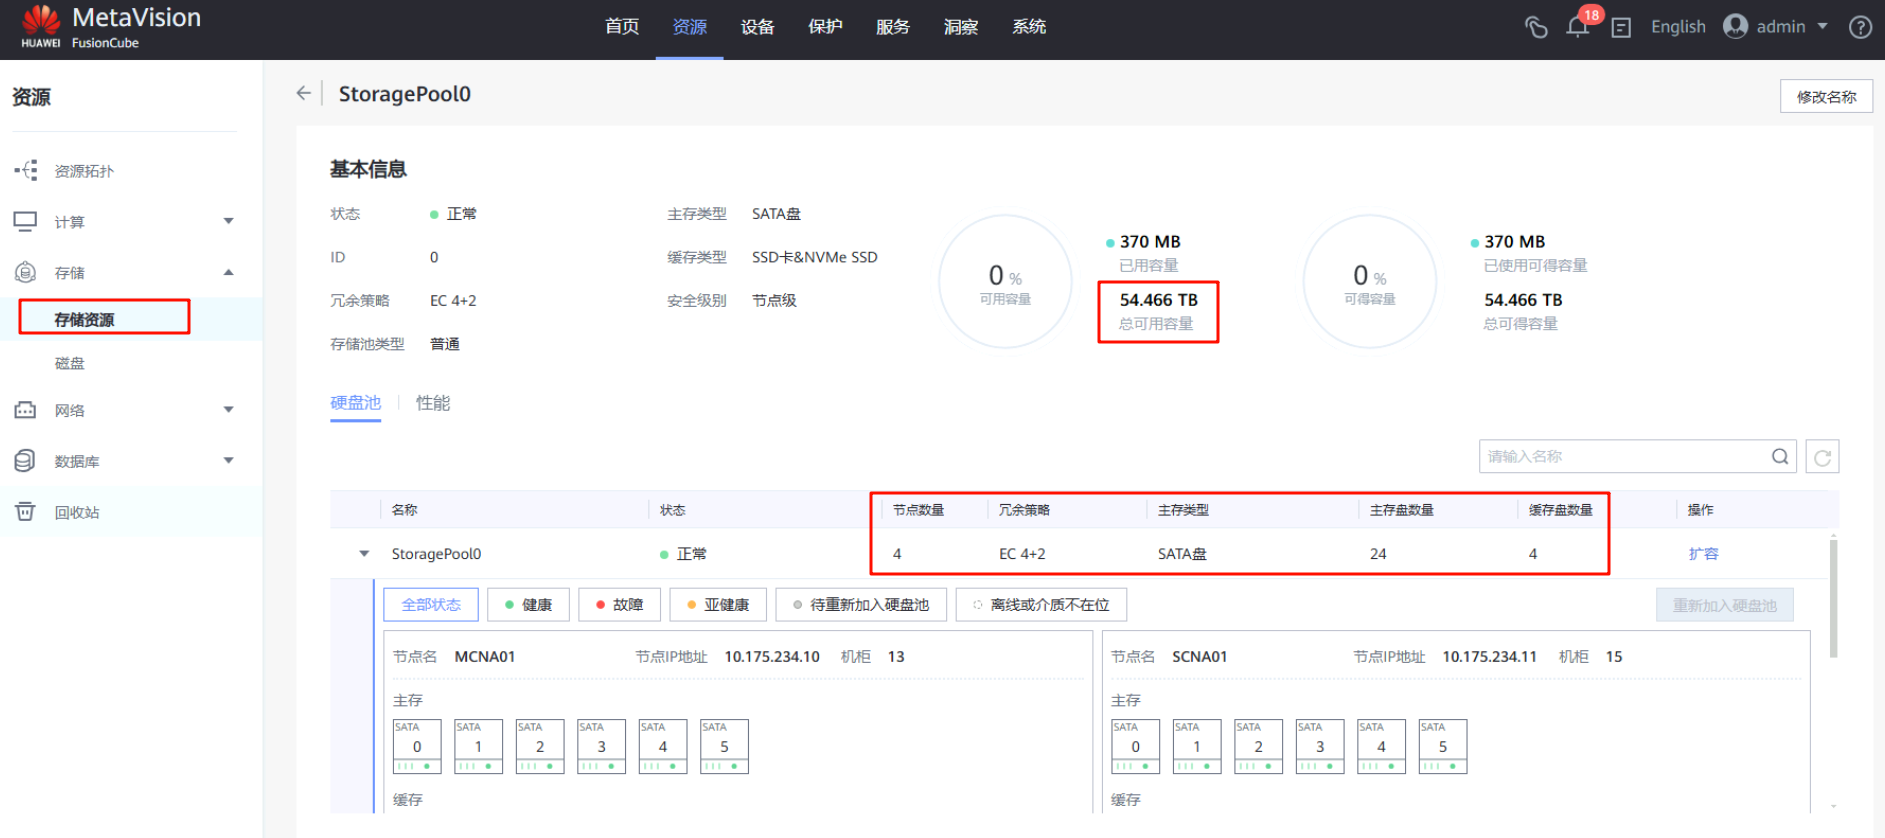Viewport: 1885px width, 838px height.
Task: Click the search magnifier icon
Action: tap(1780, 457)
